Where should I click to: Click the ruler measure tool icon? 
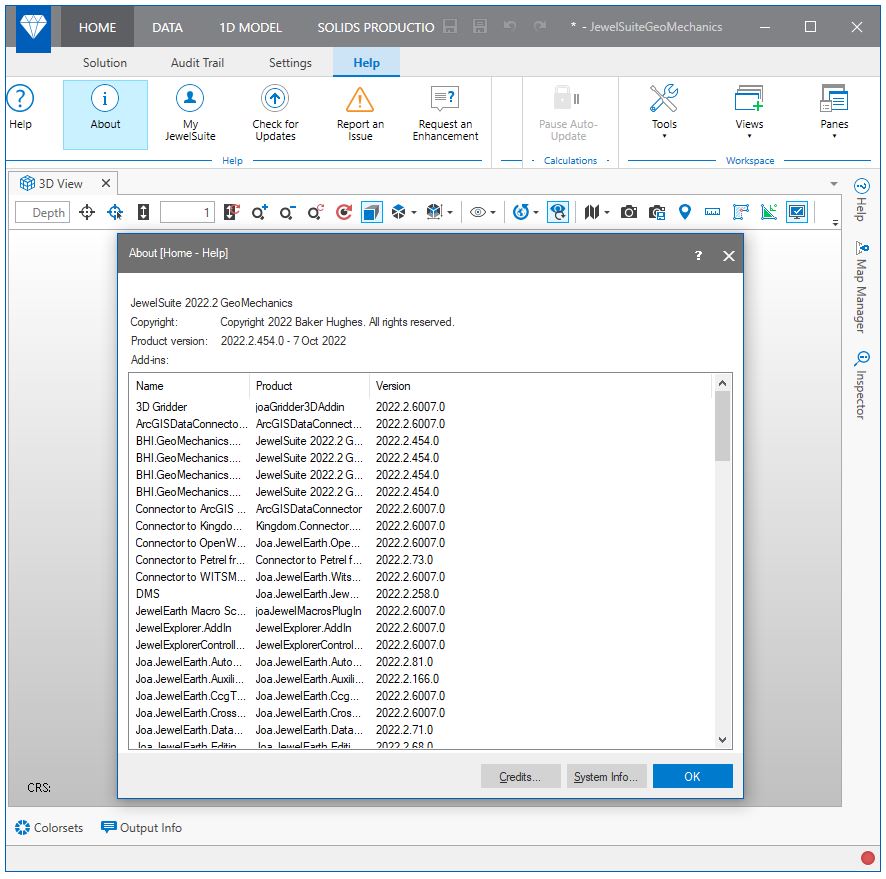point(713,212)
